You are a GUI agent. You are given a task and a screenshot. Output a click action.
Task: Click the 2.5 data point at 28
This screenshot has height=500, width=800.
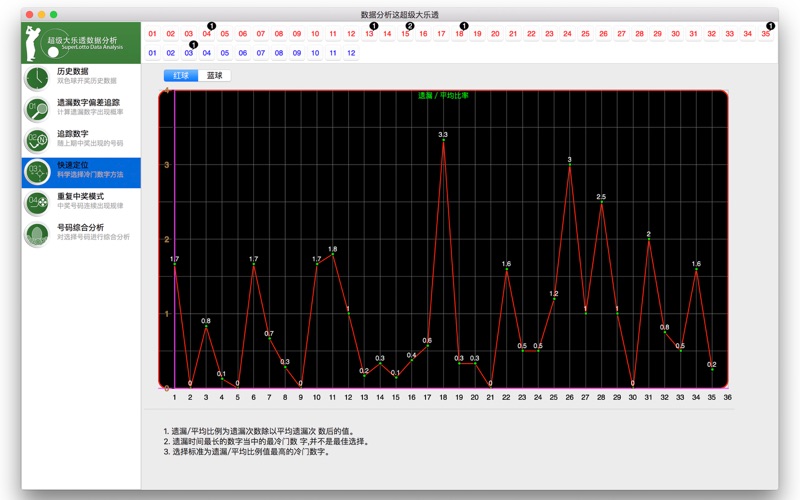602,202
